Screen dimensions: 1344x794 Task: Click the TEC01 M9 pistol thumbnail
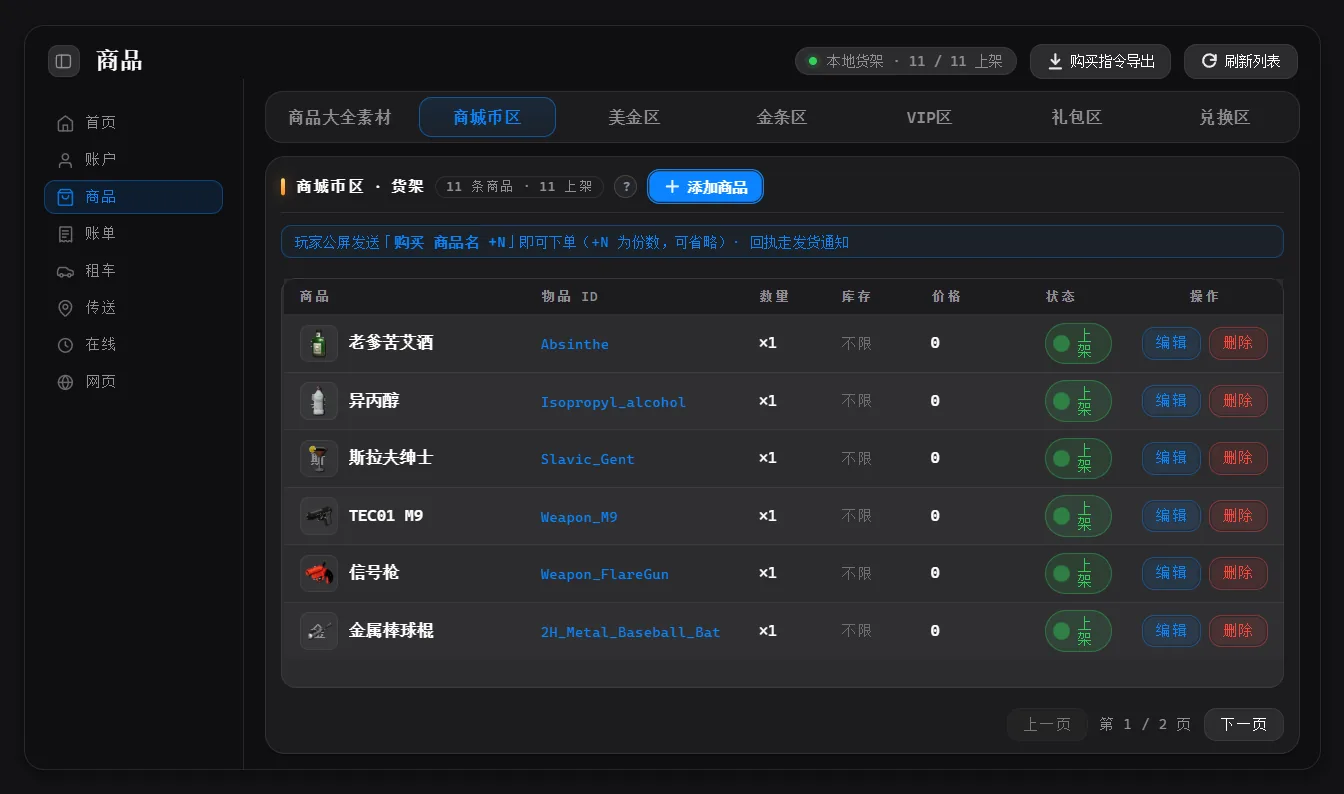click(x=319, y=516)
